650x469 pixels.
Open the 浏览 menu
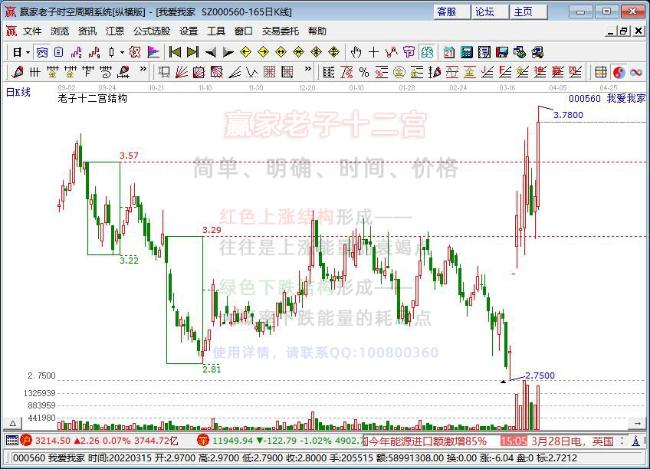coord(60,31)
